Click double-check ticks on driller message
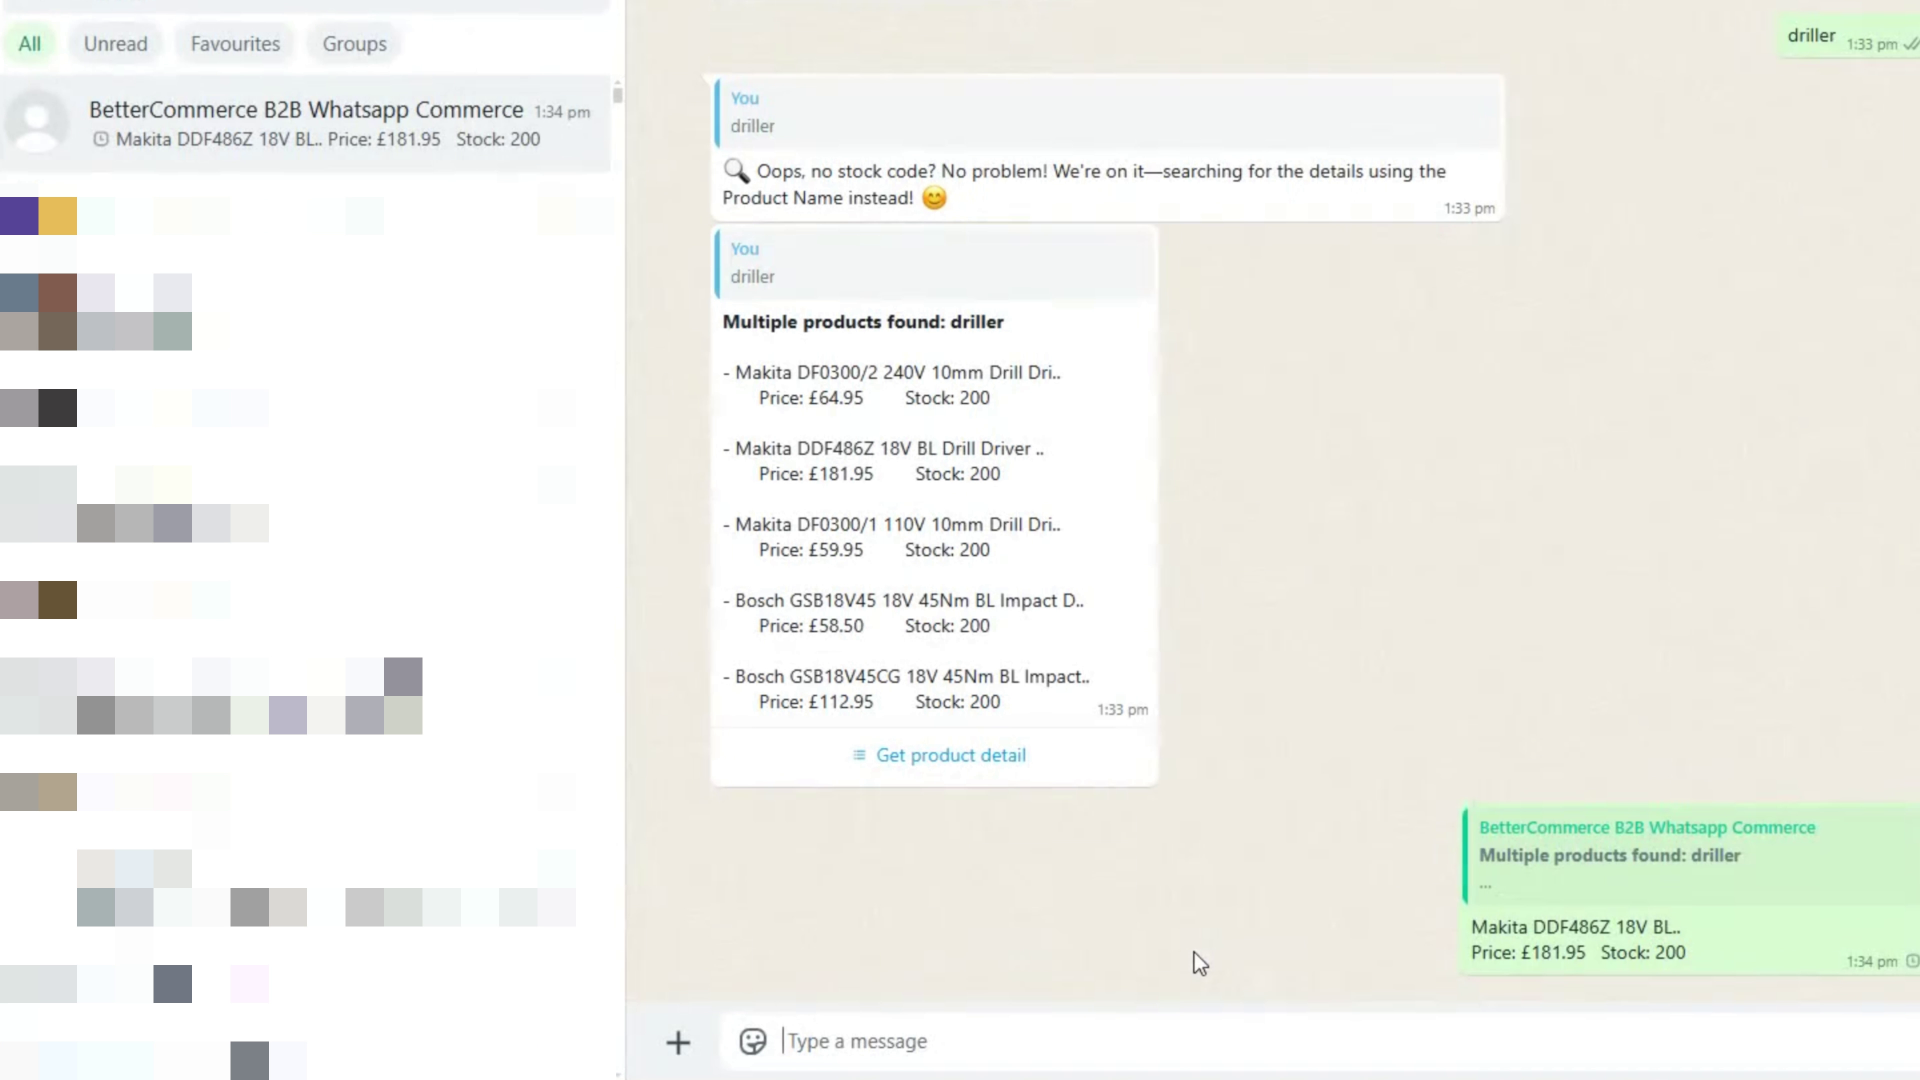The width and height of the screenshot is (1920, 1080). click(x=1910, y=44)
